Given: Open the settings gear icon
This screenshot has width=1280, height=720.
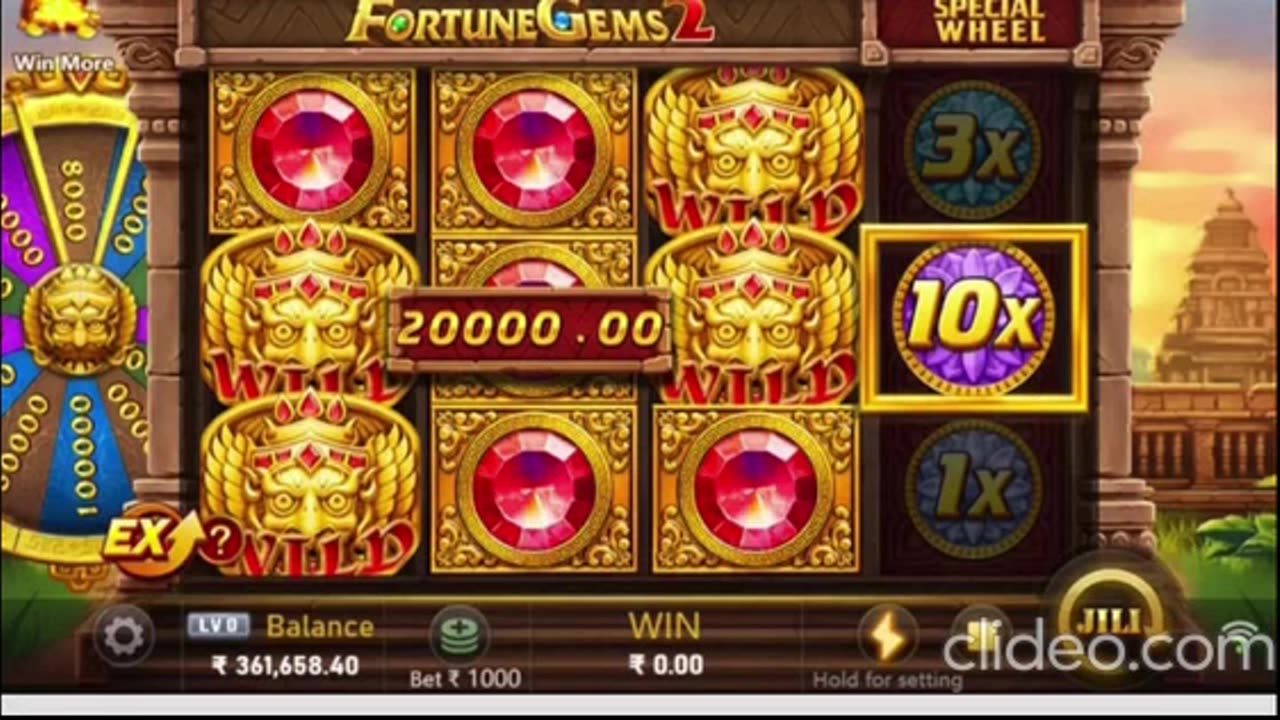Looking at the screenshot, I should 124,637.
